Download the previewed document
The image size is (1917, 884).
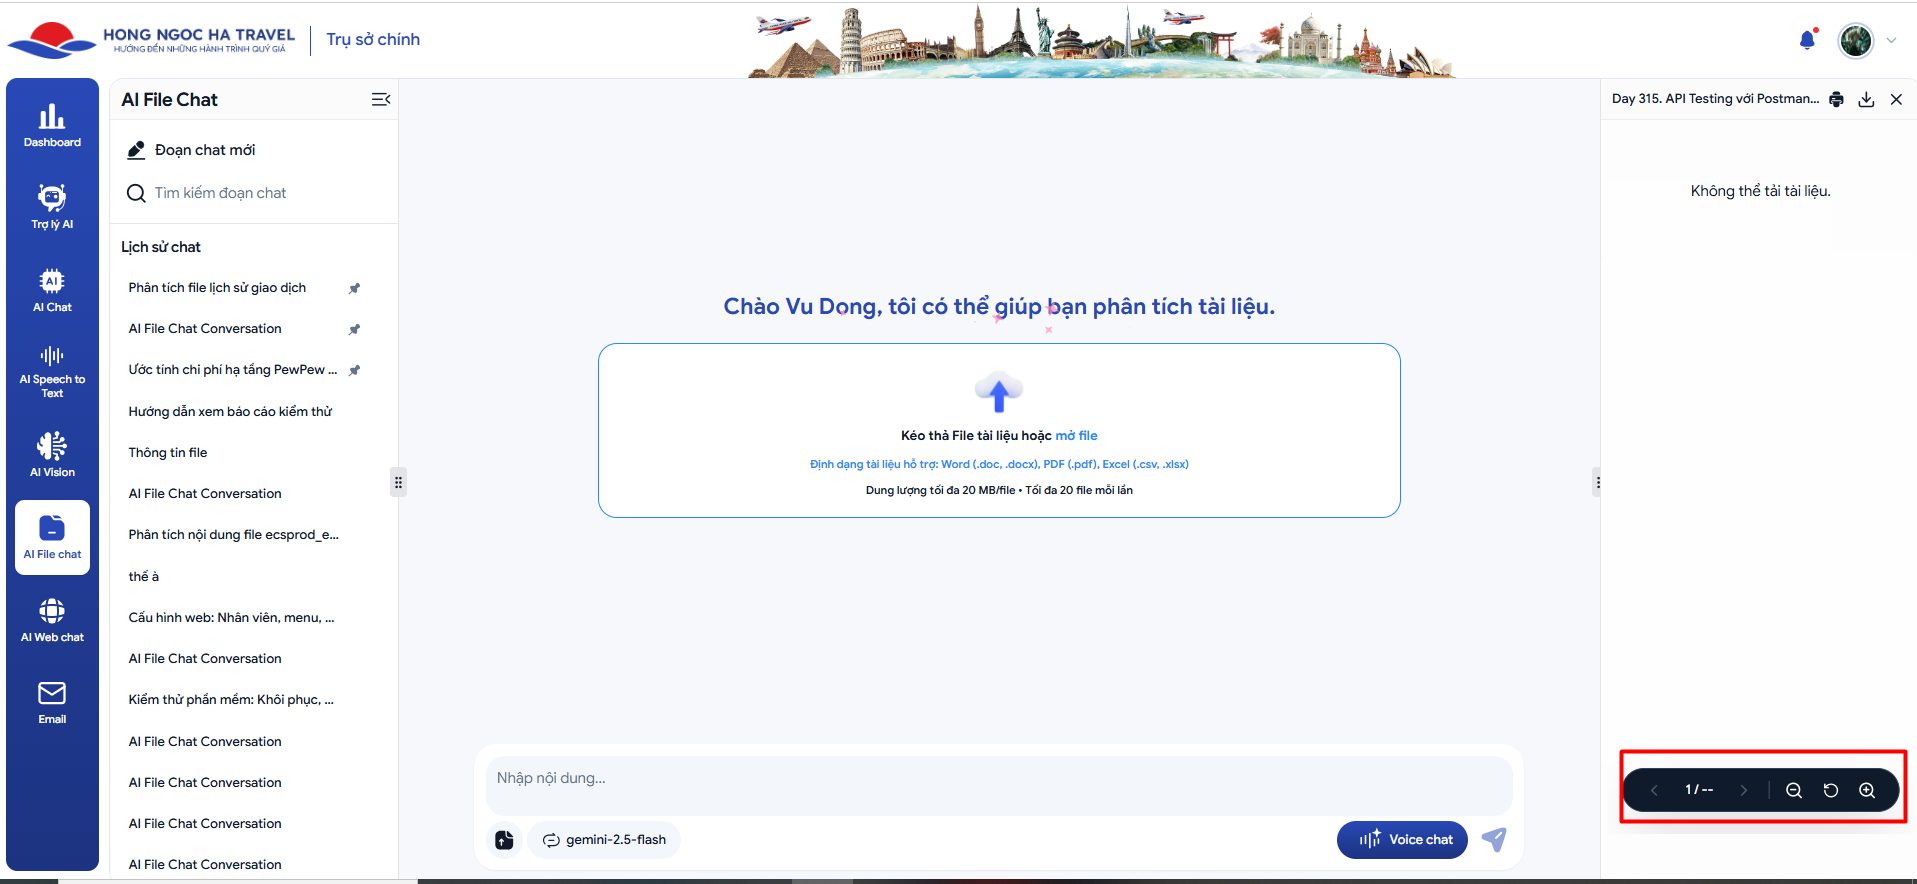click(1866, 99)
